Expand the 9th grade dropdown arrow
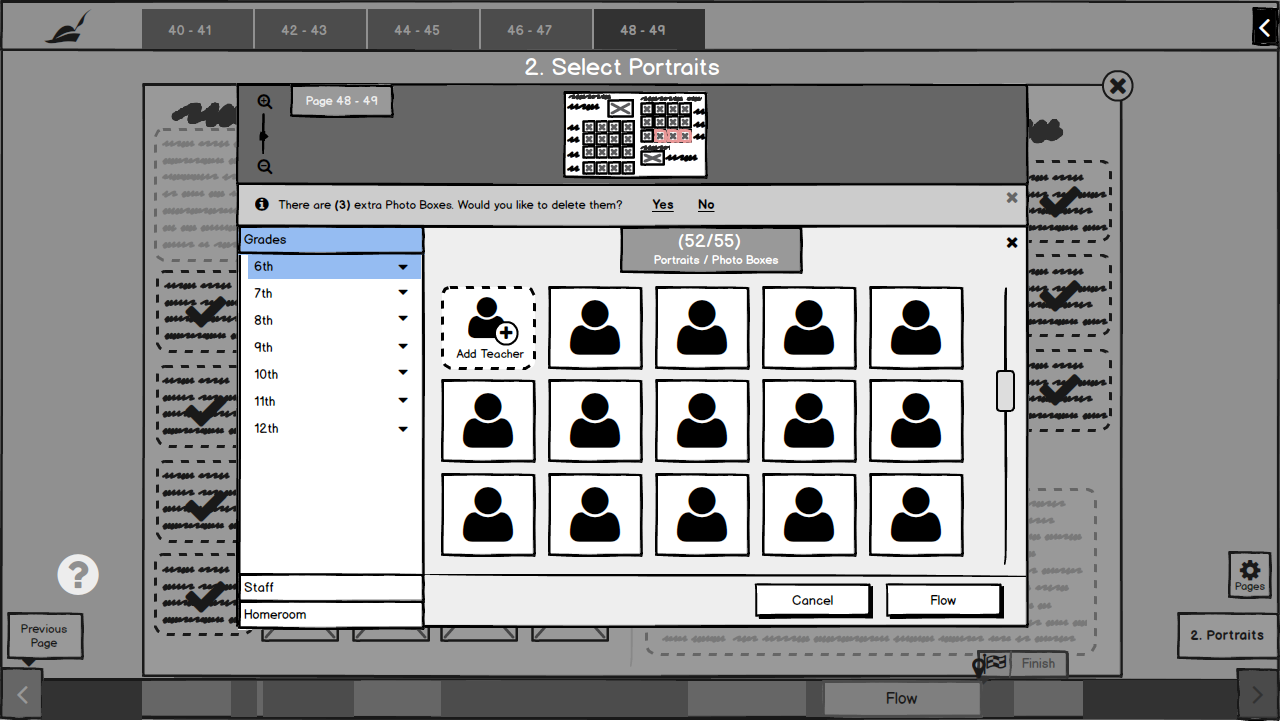1280x721 pixels. [403, 346]
